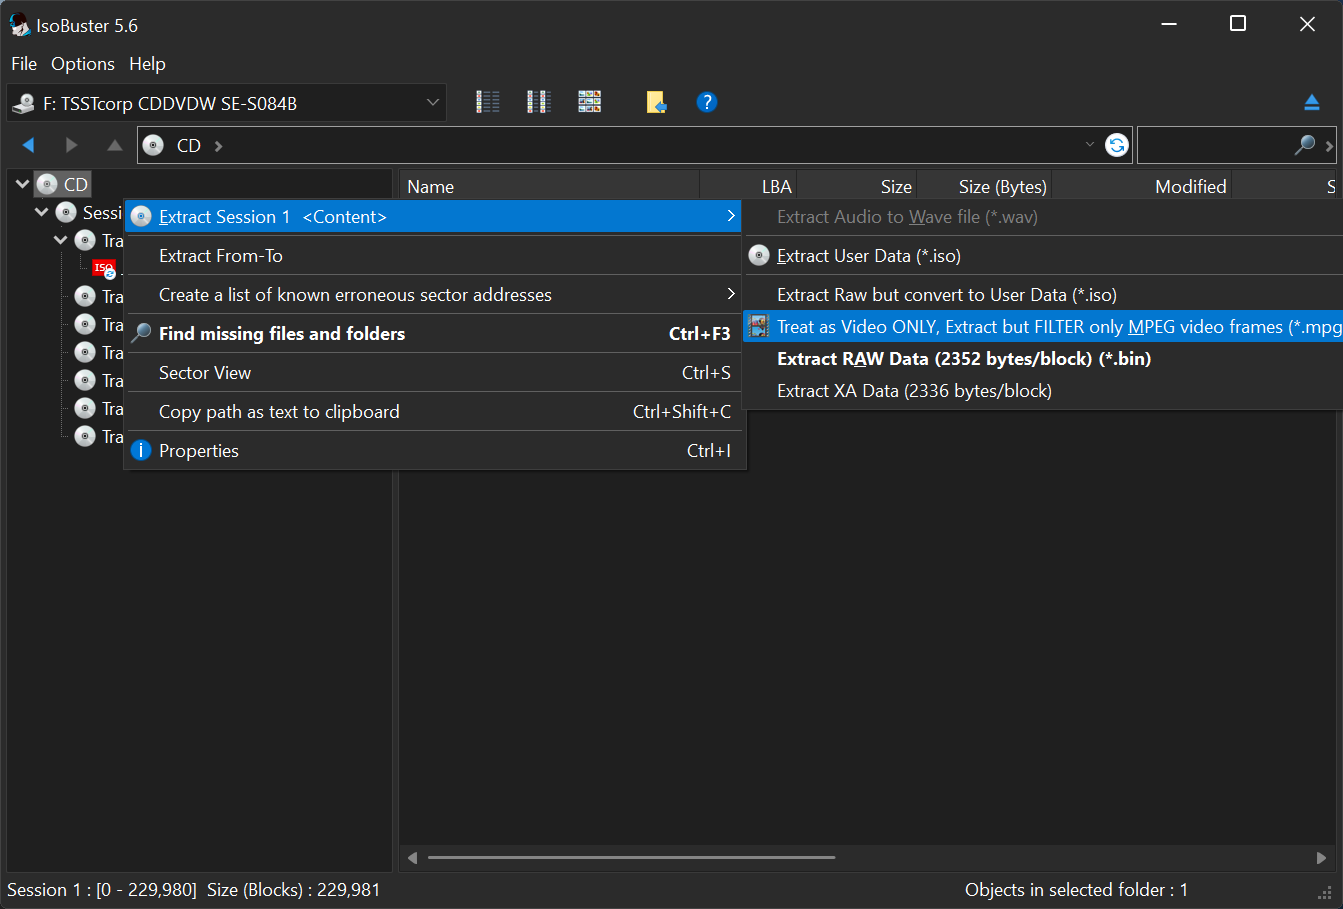Open the drive selection dropdown
1343x909 pixels.
click(432, 102)
